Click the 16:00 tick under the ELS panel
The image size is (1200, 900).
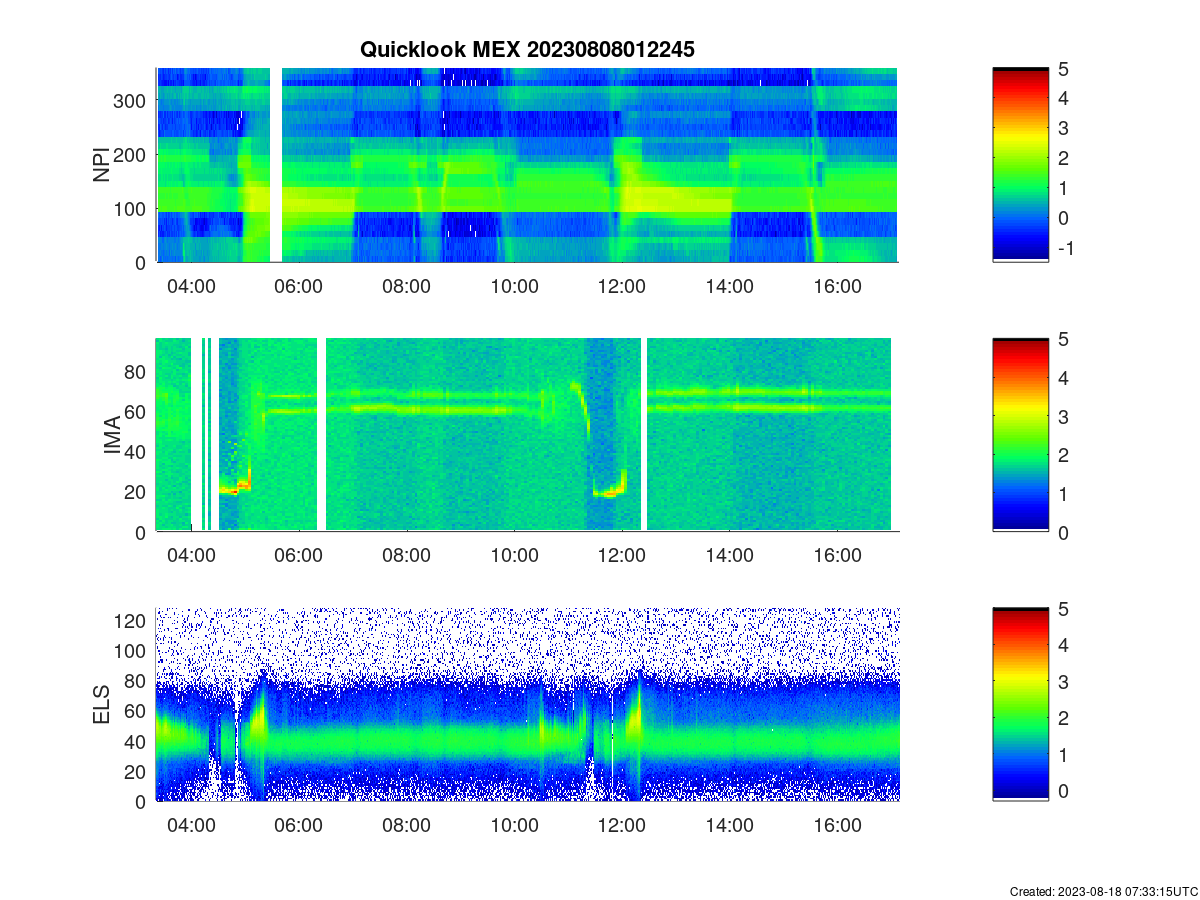838,826
